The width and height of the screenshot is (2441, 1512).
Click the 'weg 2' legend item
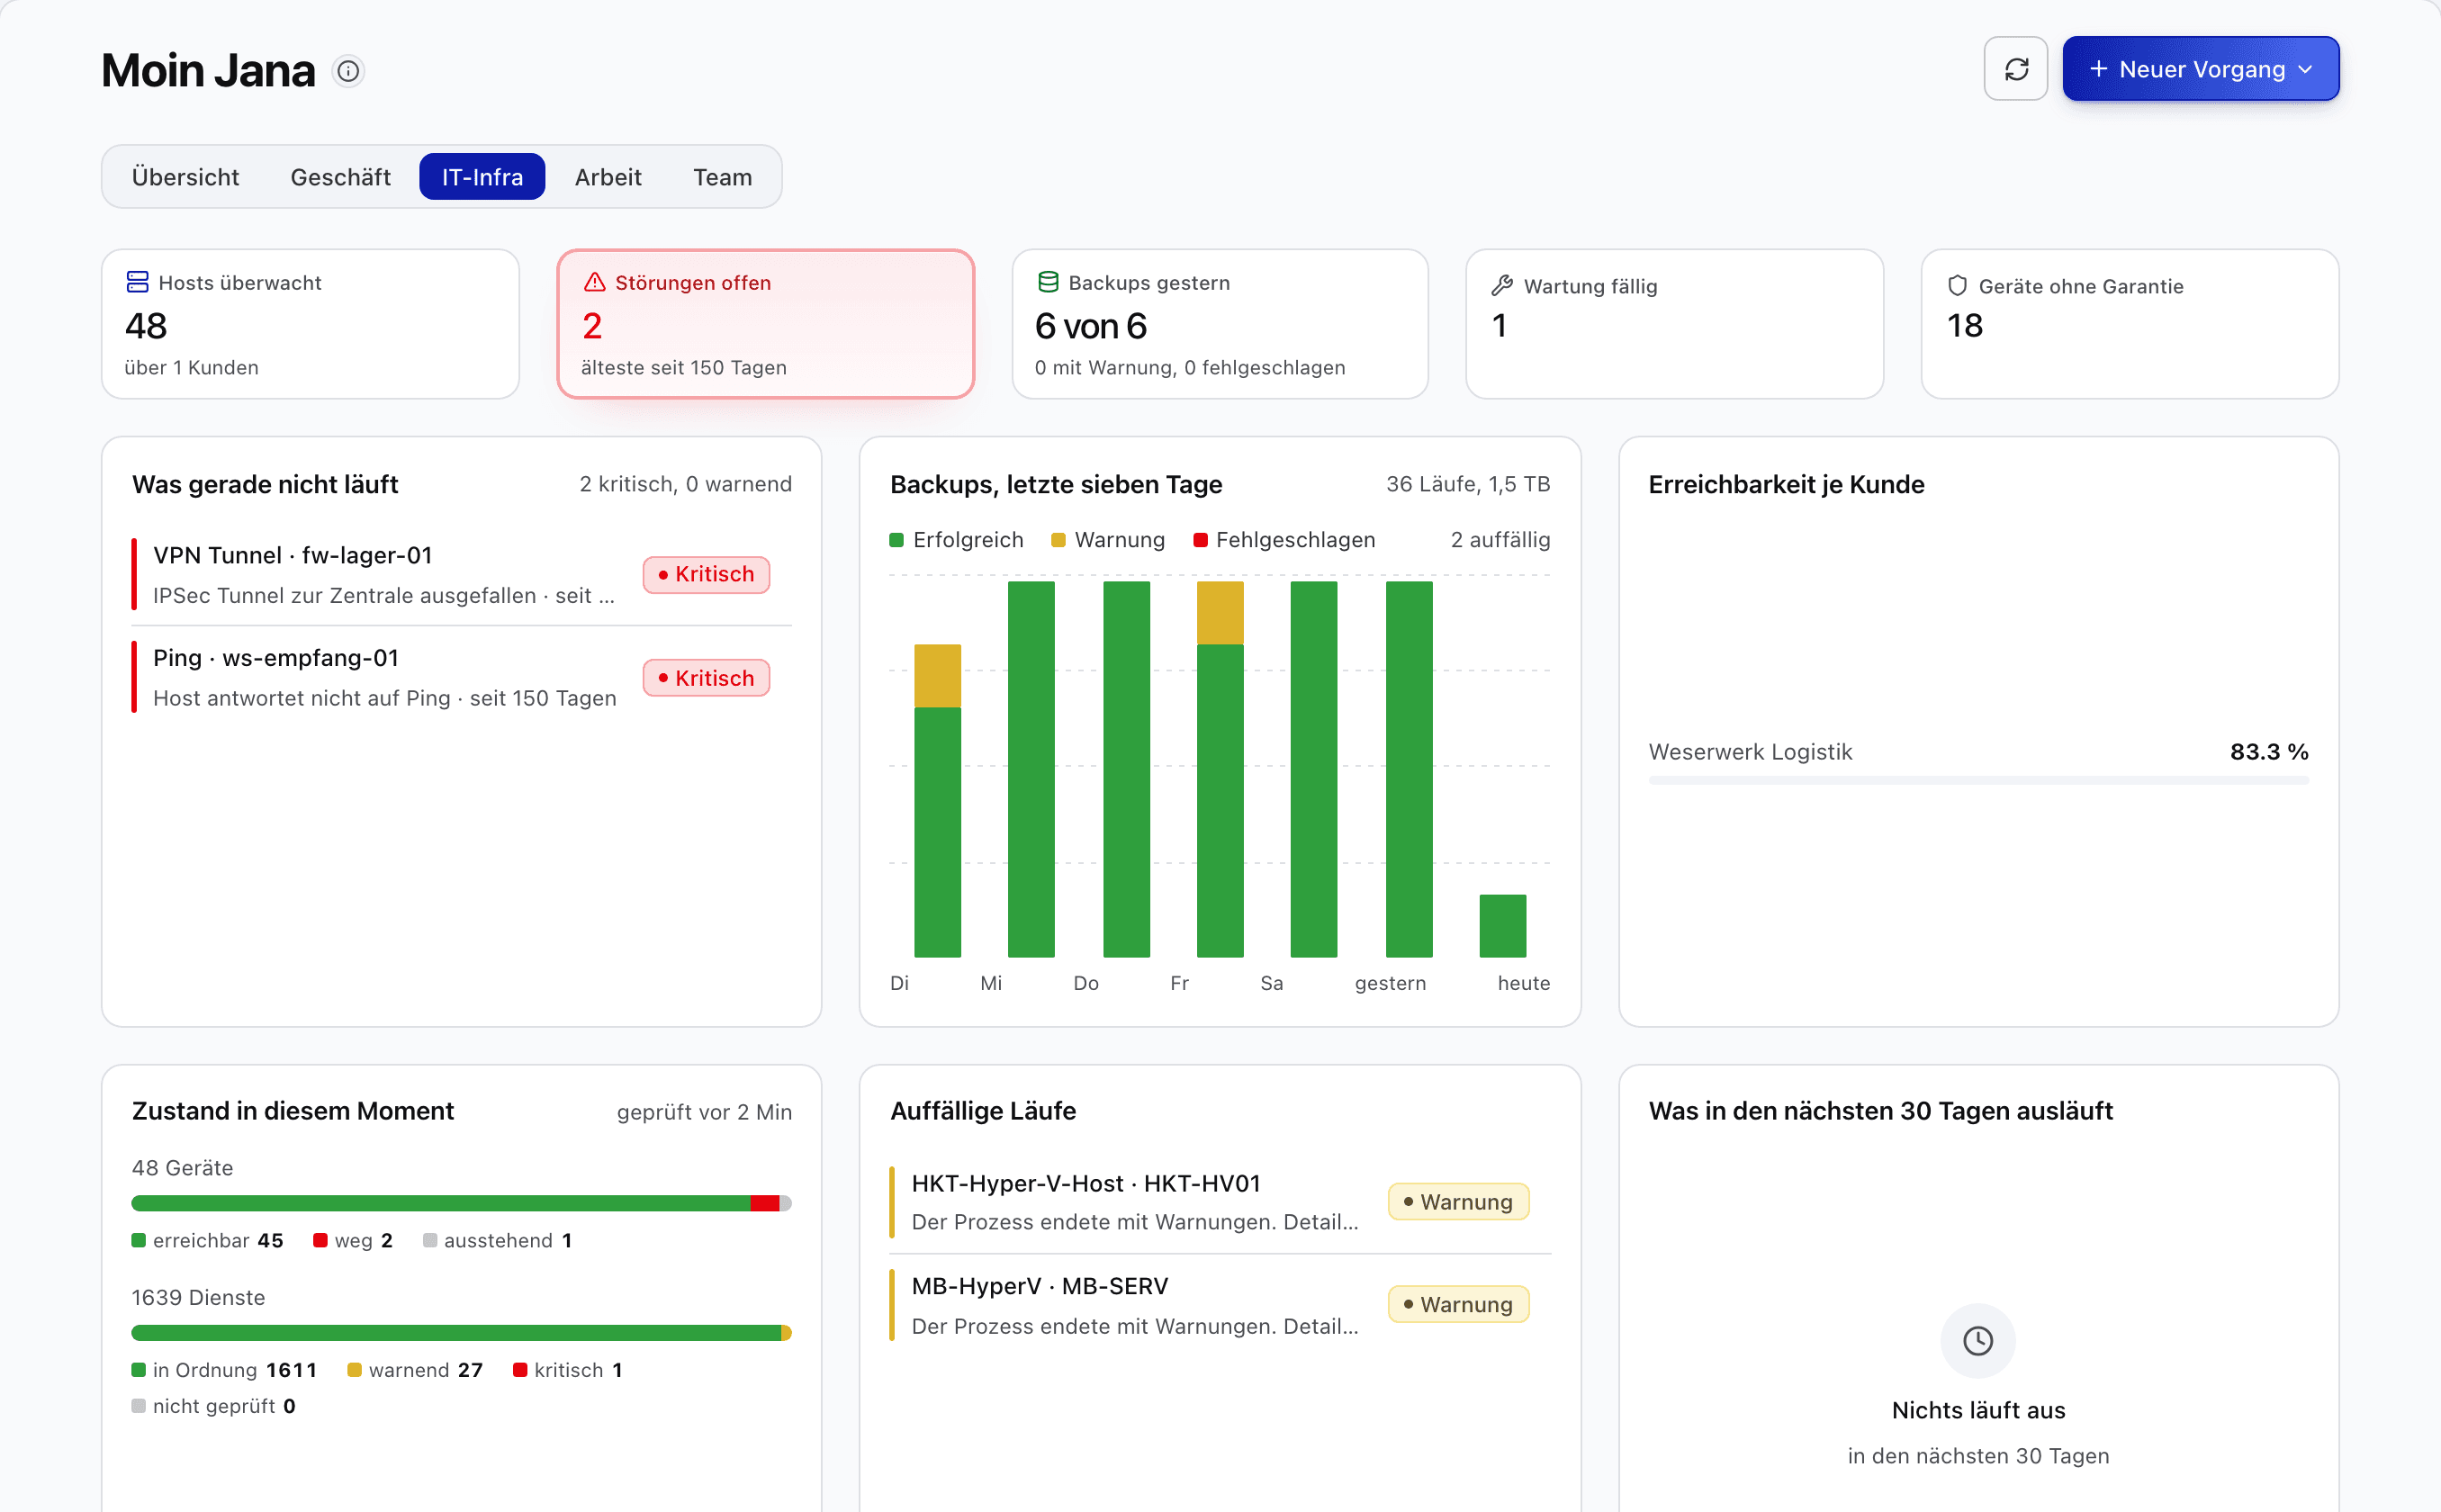point(353,1241)
